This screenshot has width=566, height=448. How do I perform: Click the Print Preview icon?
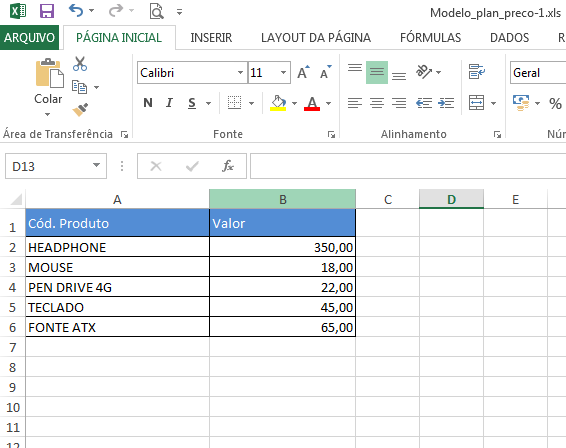156,11
